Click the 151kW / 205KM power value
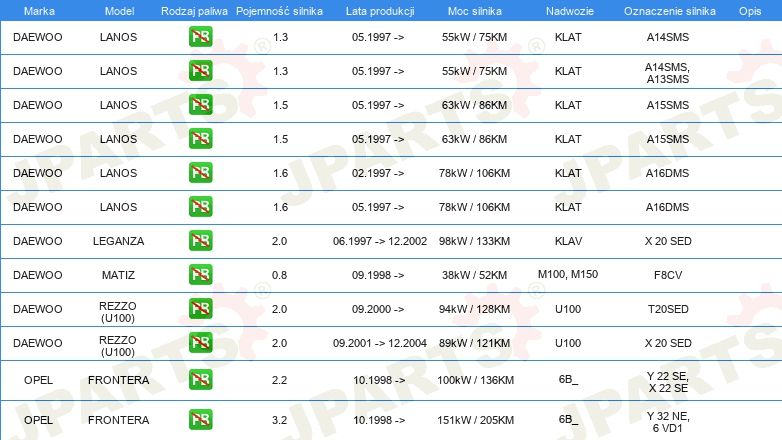This screenshot has height=440, width=782. click(x=475, y=420)
